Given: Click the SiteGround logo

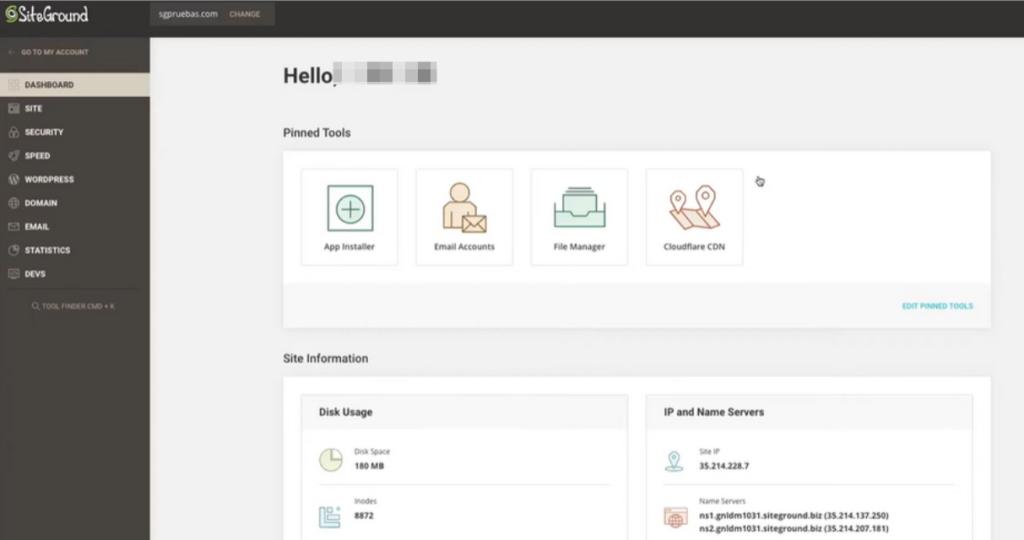Looking at the screenshot, I should tap(46, 15).
